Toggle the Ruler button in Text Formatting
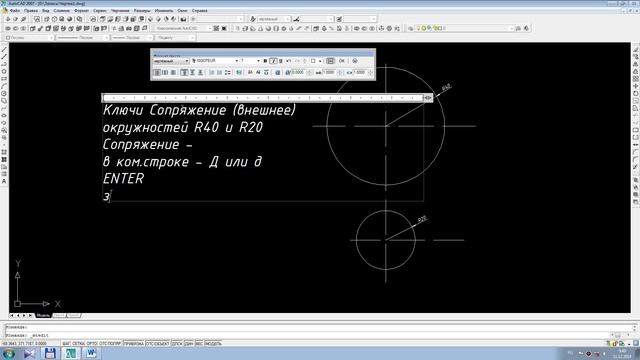The width and height of the screenshot is (640, 360). point(330,61)
